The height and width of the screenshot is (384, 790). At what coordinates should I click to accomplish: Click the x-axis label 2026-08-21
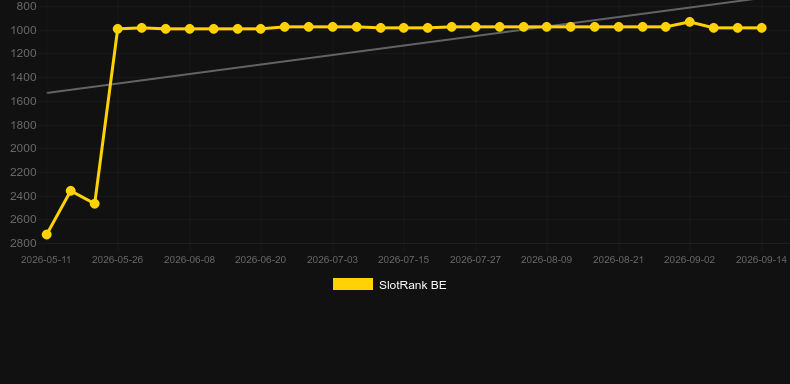(x=618, y=260)
